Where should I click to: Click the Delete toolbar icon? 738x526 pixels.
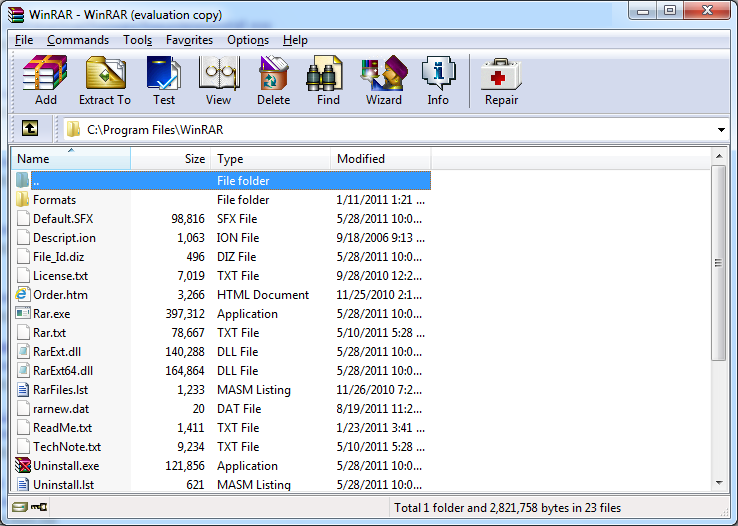click(x=273, y=73)
